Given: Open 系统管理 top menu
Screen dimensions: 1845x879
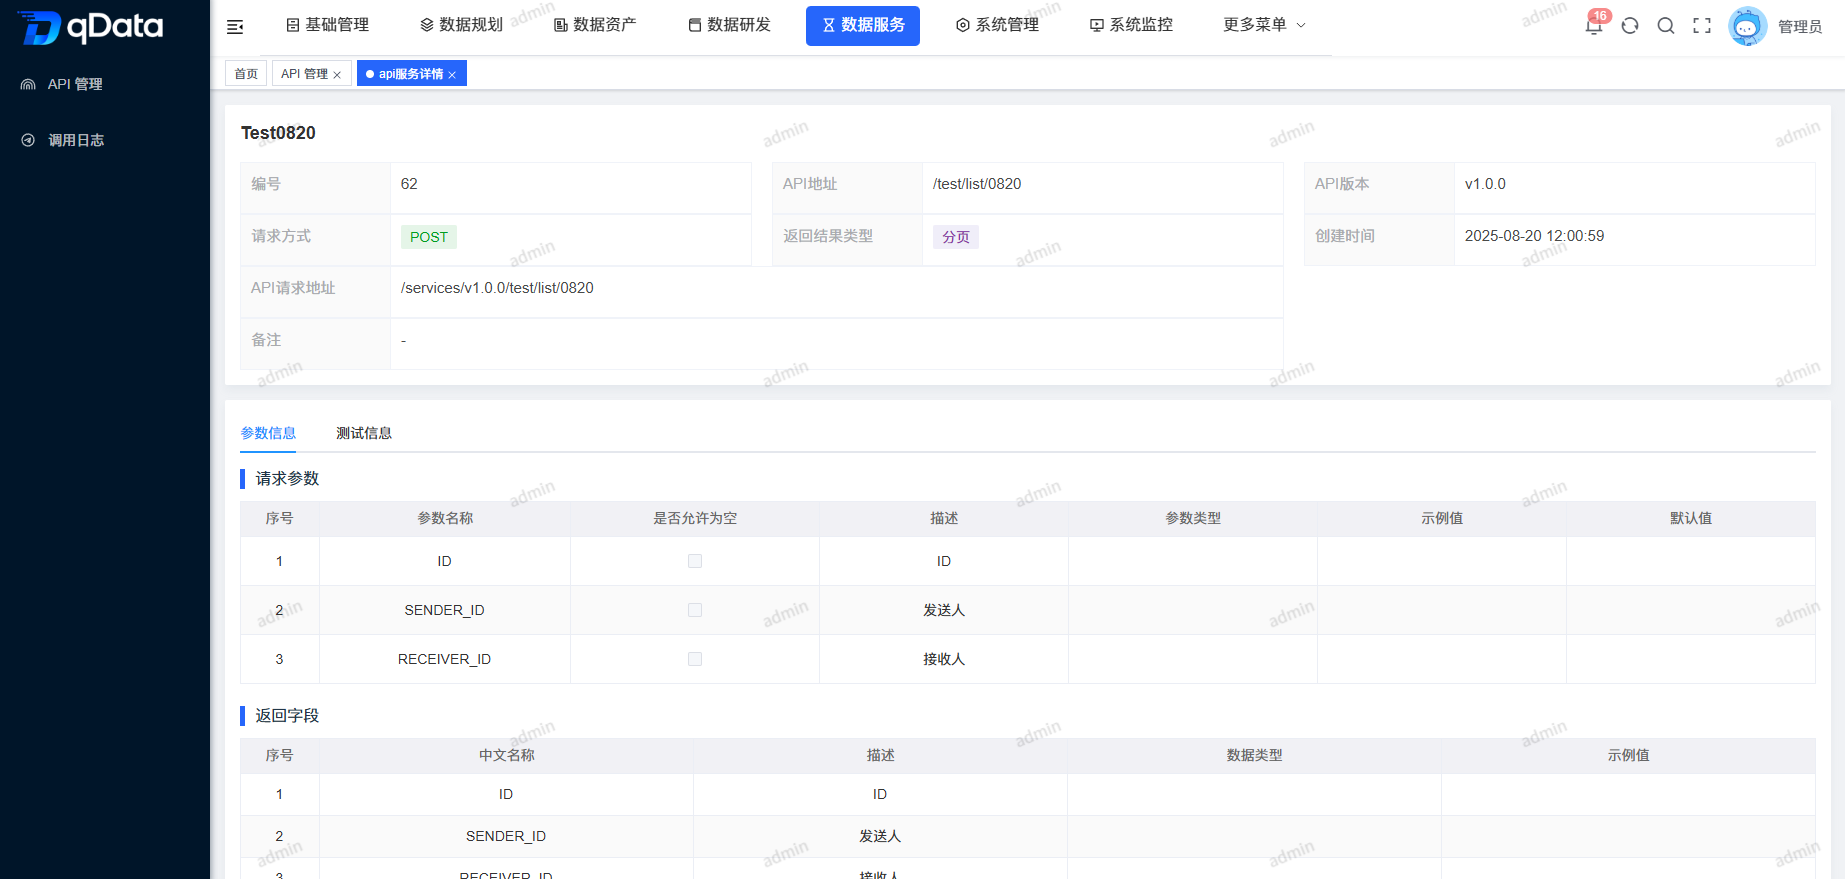Looking at the screenshot, I should click(x=997, y=25).
